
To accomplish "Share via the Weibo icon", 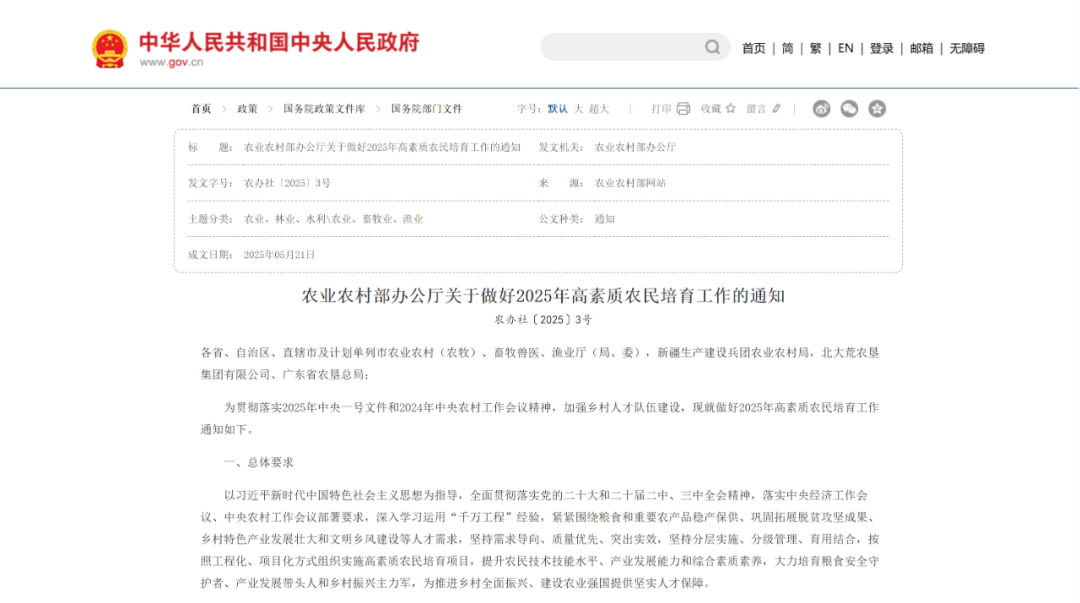I will pyautogui.click(x=821, y=109).
